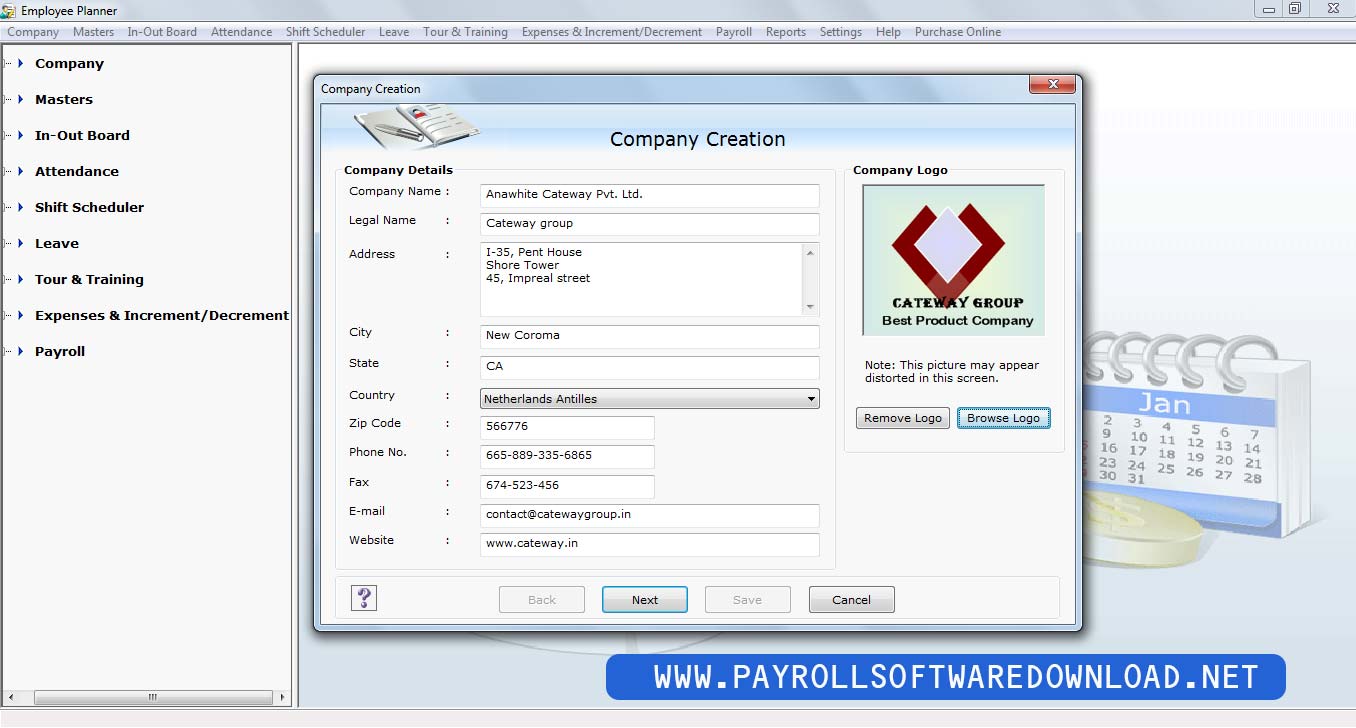Click the E-mail input field
This screenshot has height=728, width=1356.
click(x=650, y=515)
